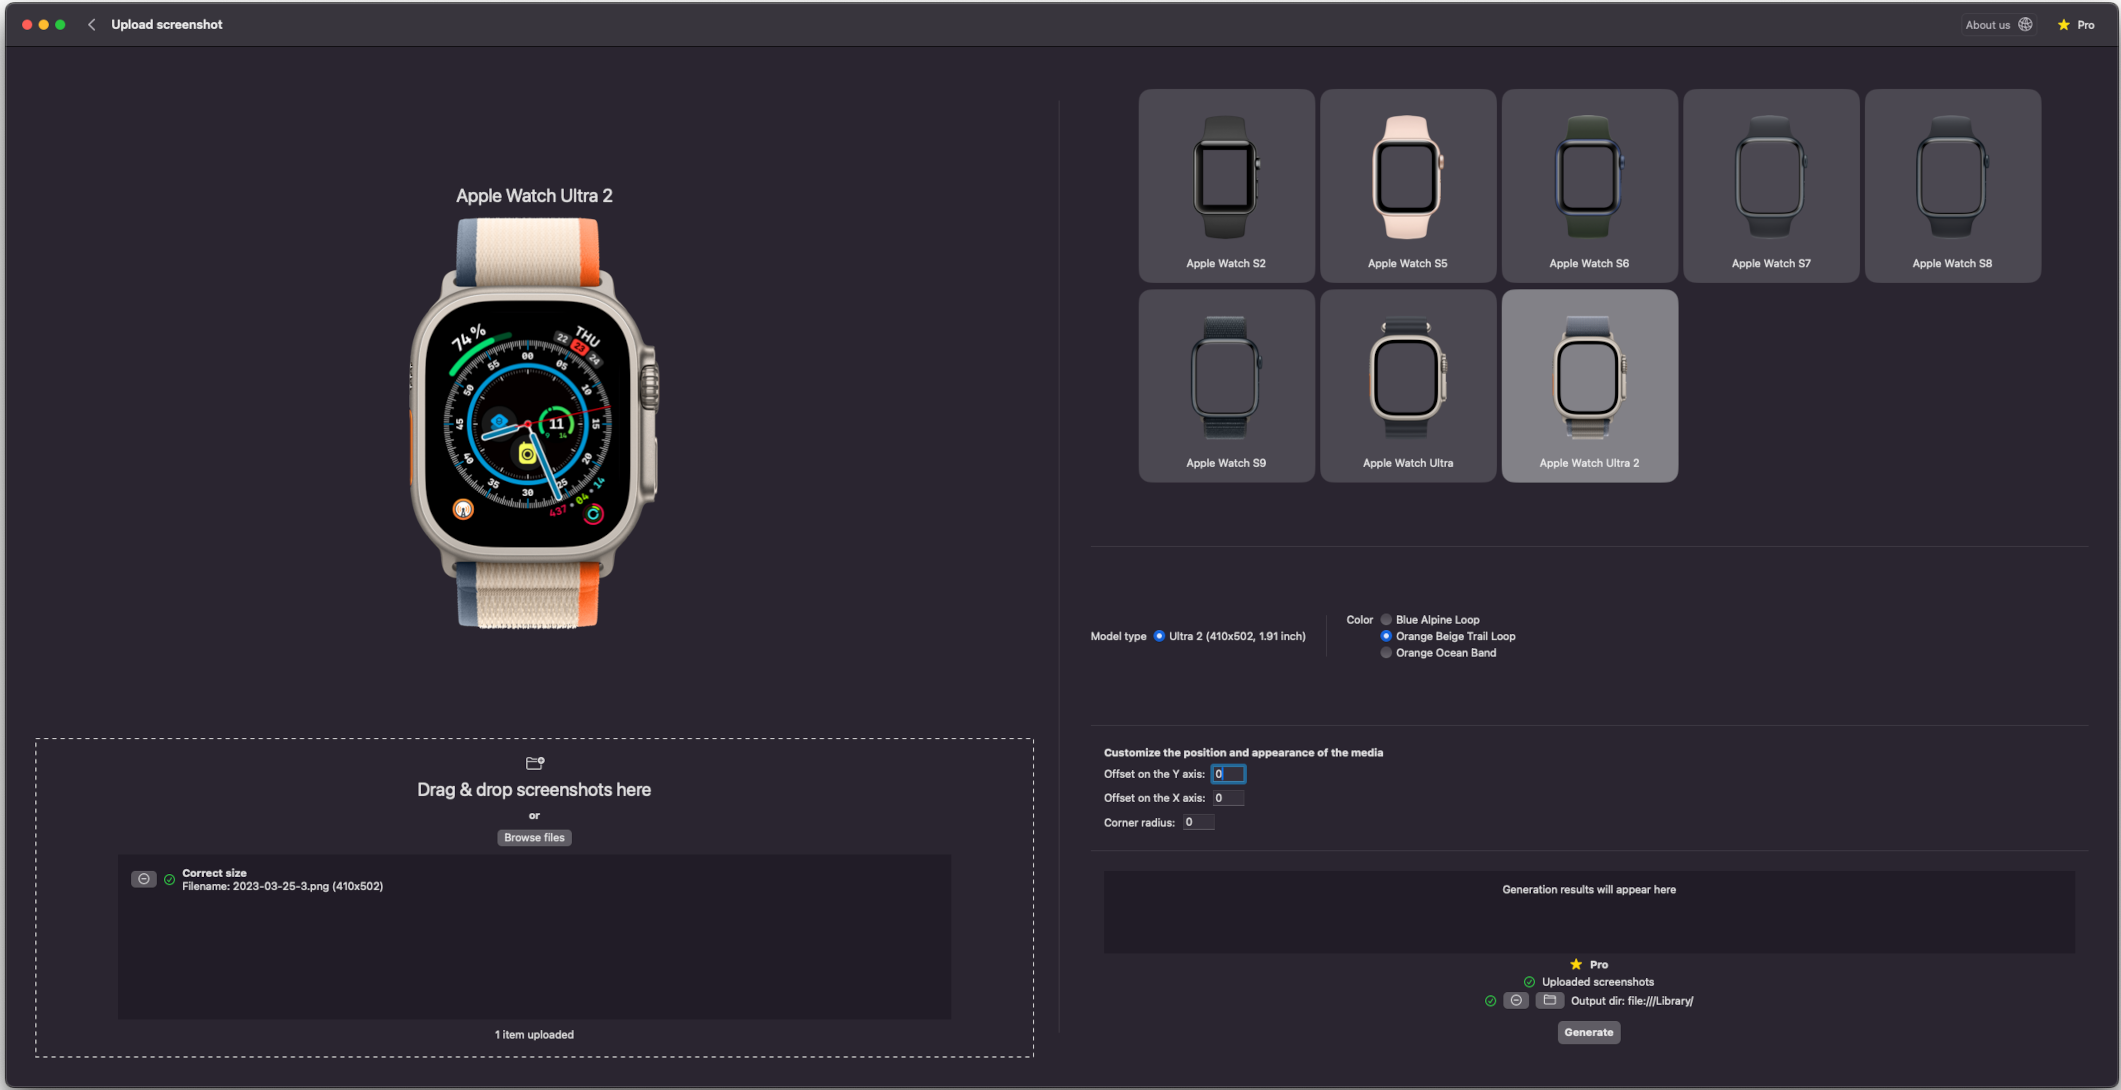The image size is (2121, 1090).
Task: Select the Apple Watch S2 model
Action: click(1226, 185)
